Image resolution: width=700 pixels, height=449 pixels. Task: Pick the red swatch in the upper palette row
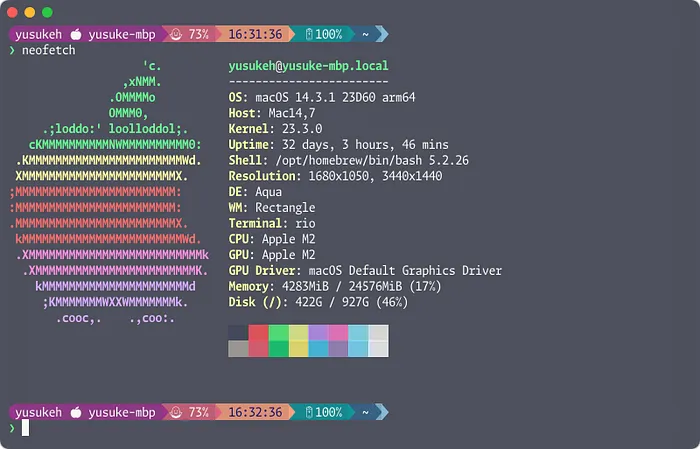pos(258,333)
